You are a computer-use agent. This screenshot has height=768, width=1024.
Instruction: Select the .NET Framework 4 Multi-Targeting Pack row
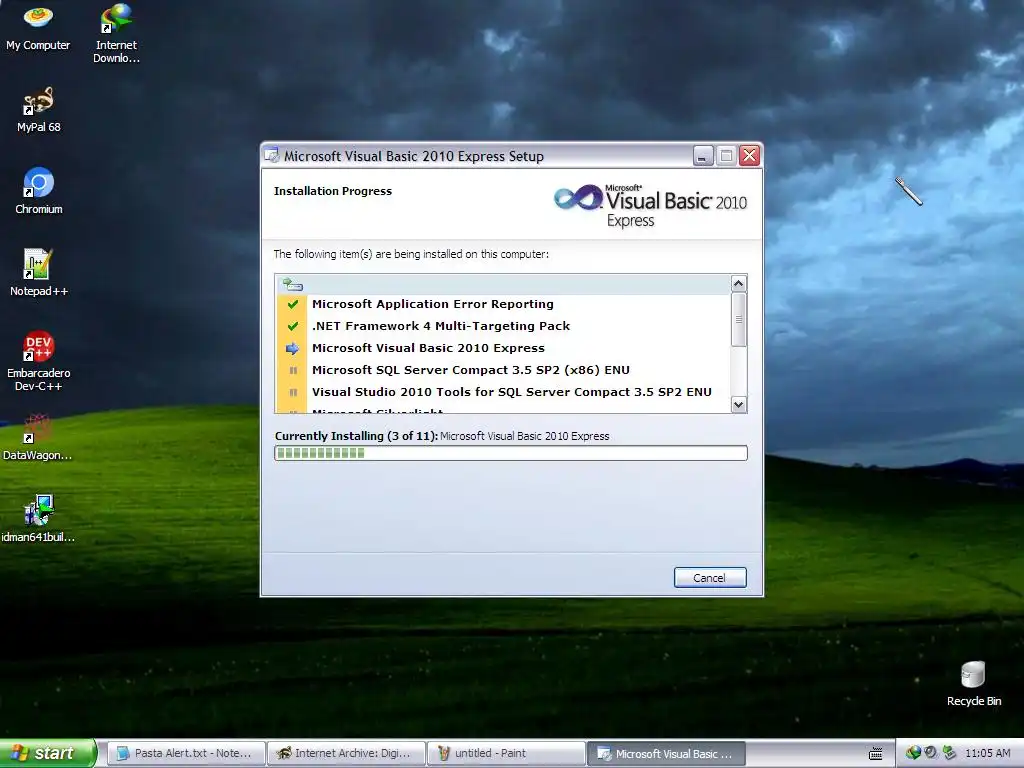pos(503,326)
